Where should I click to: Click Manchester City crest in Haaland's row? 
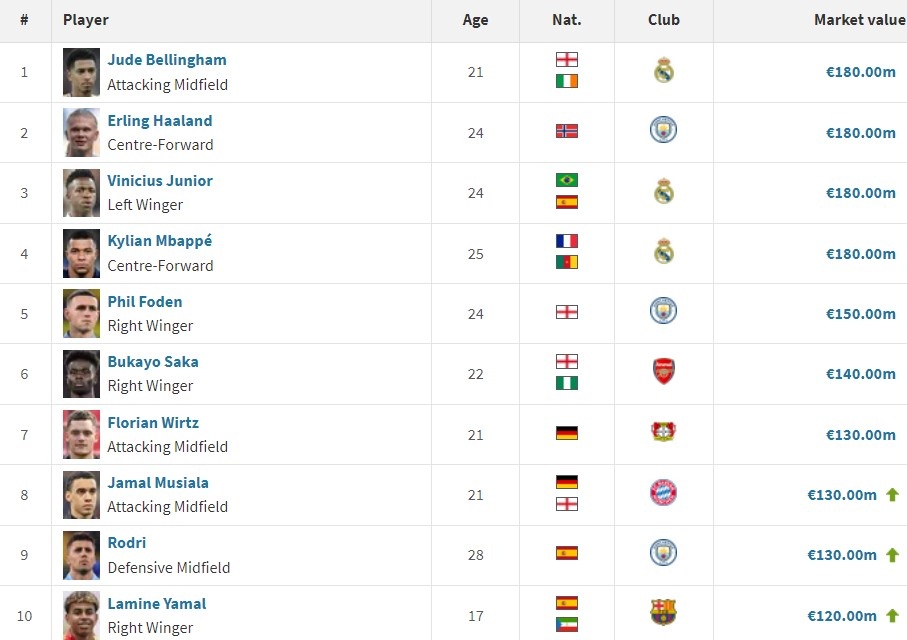point(663,130)
